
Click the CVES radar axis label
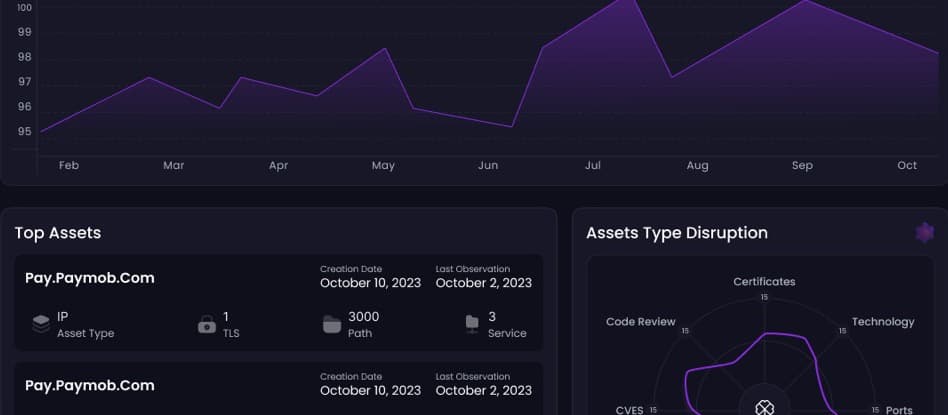pos(629,410)
